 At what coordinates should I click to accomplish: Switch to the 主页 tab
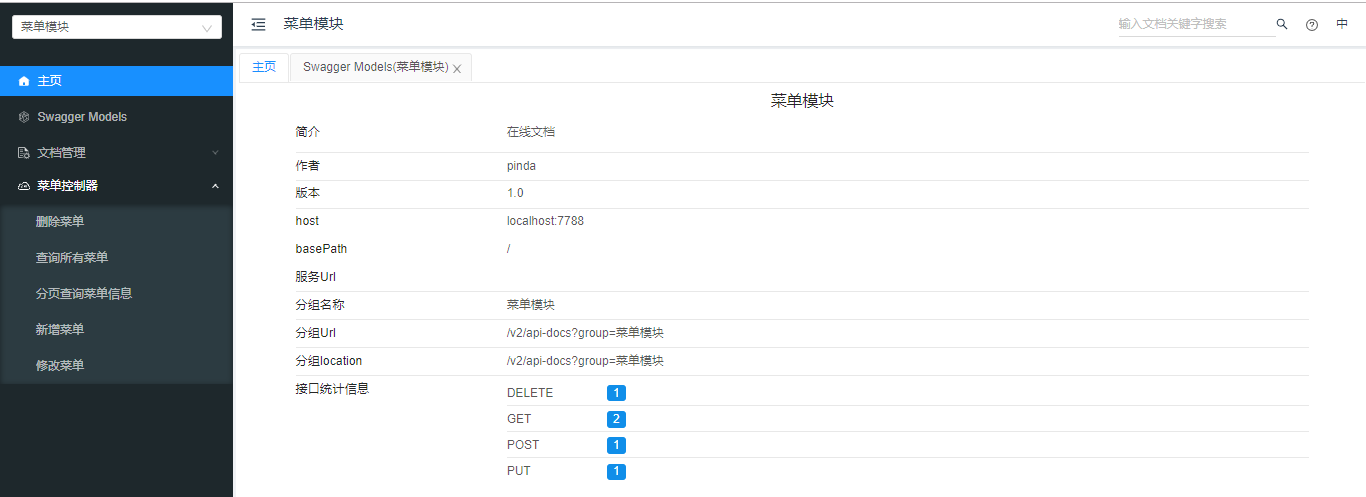(x=264, y=67)
